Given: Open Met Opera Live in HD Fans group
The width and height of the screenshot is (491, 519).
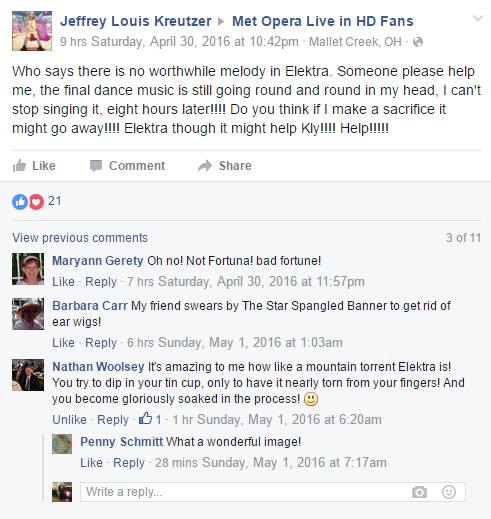Looking at the screenshot, I should click(323, 21).
